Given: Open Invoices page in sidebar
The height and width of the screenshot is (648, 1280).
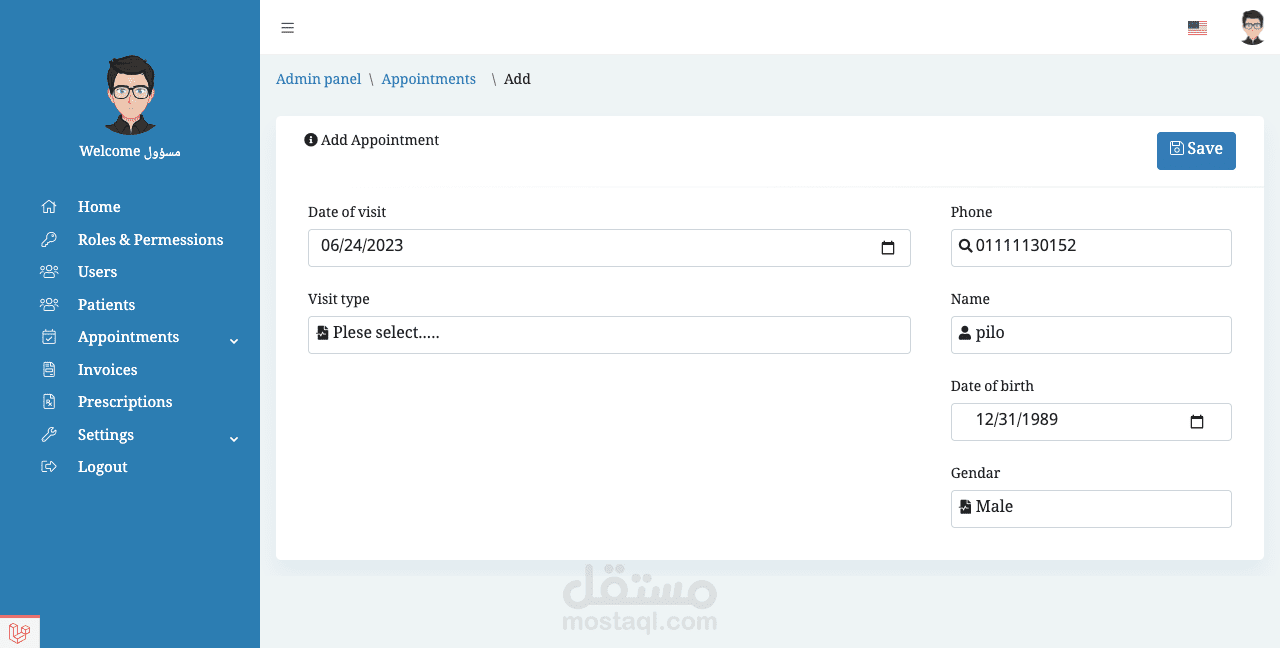Looking at the screenshot, I should 108,370.
